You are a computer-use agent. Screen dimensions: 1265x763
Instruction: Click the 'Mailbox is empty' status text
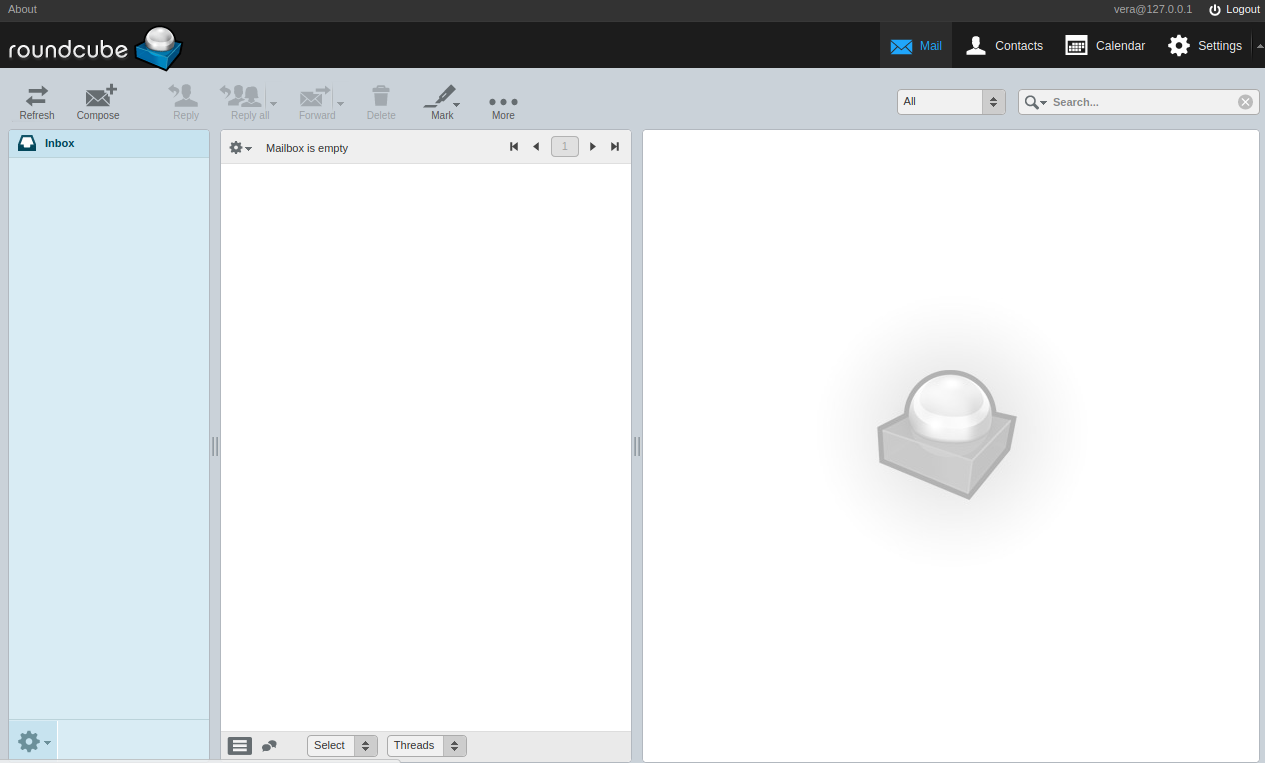(x=307, y=148)
